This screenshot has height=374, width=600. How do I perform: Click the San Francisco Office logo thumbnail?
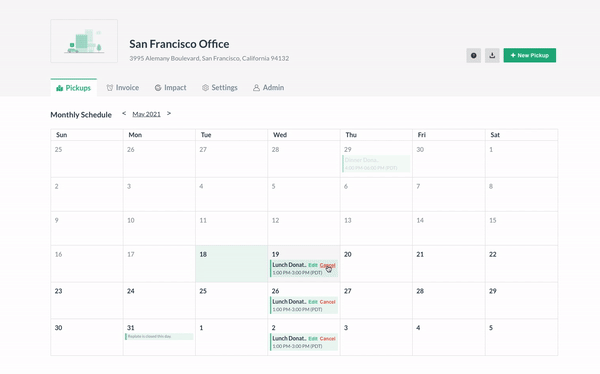tap(84, 41)
